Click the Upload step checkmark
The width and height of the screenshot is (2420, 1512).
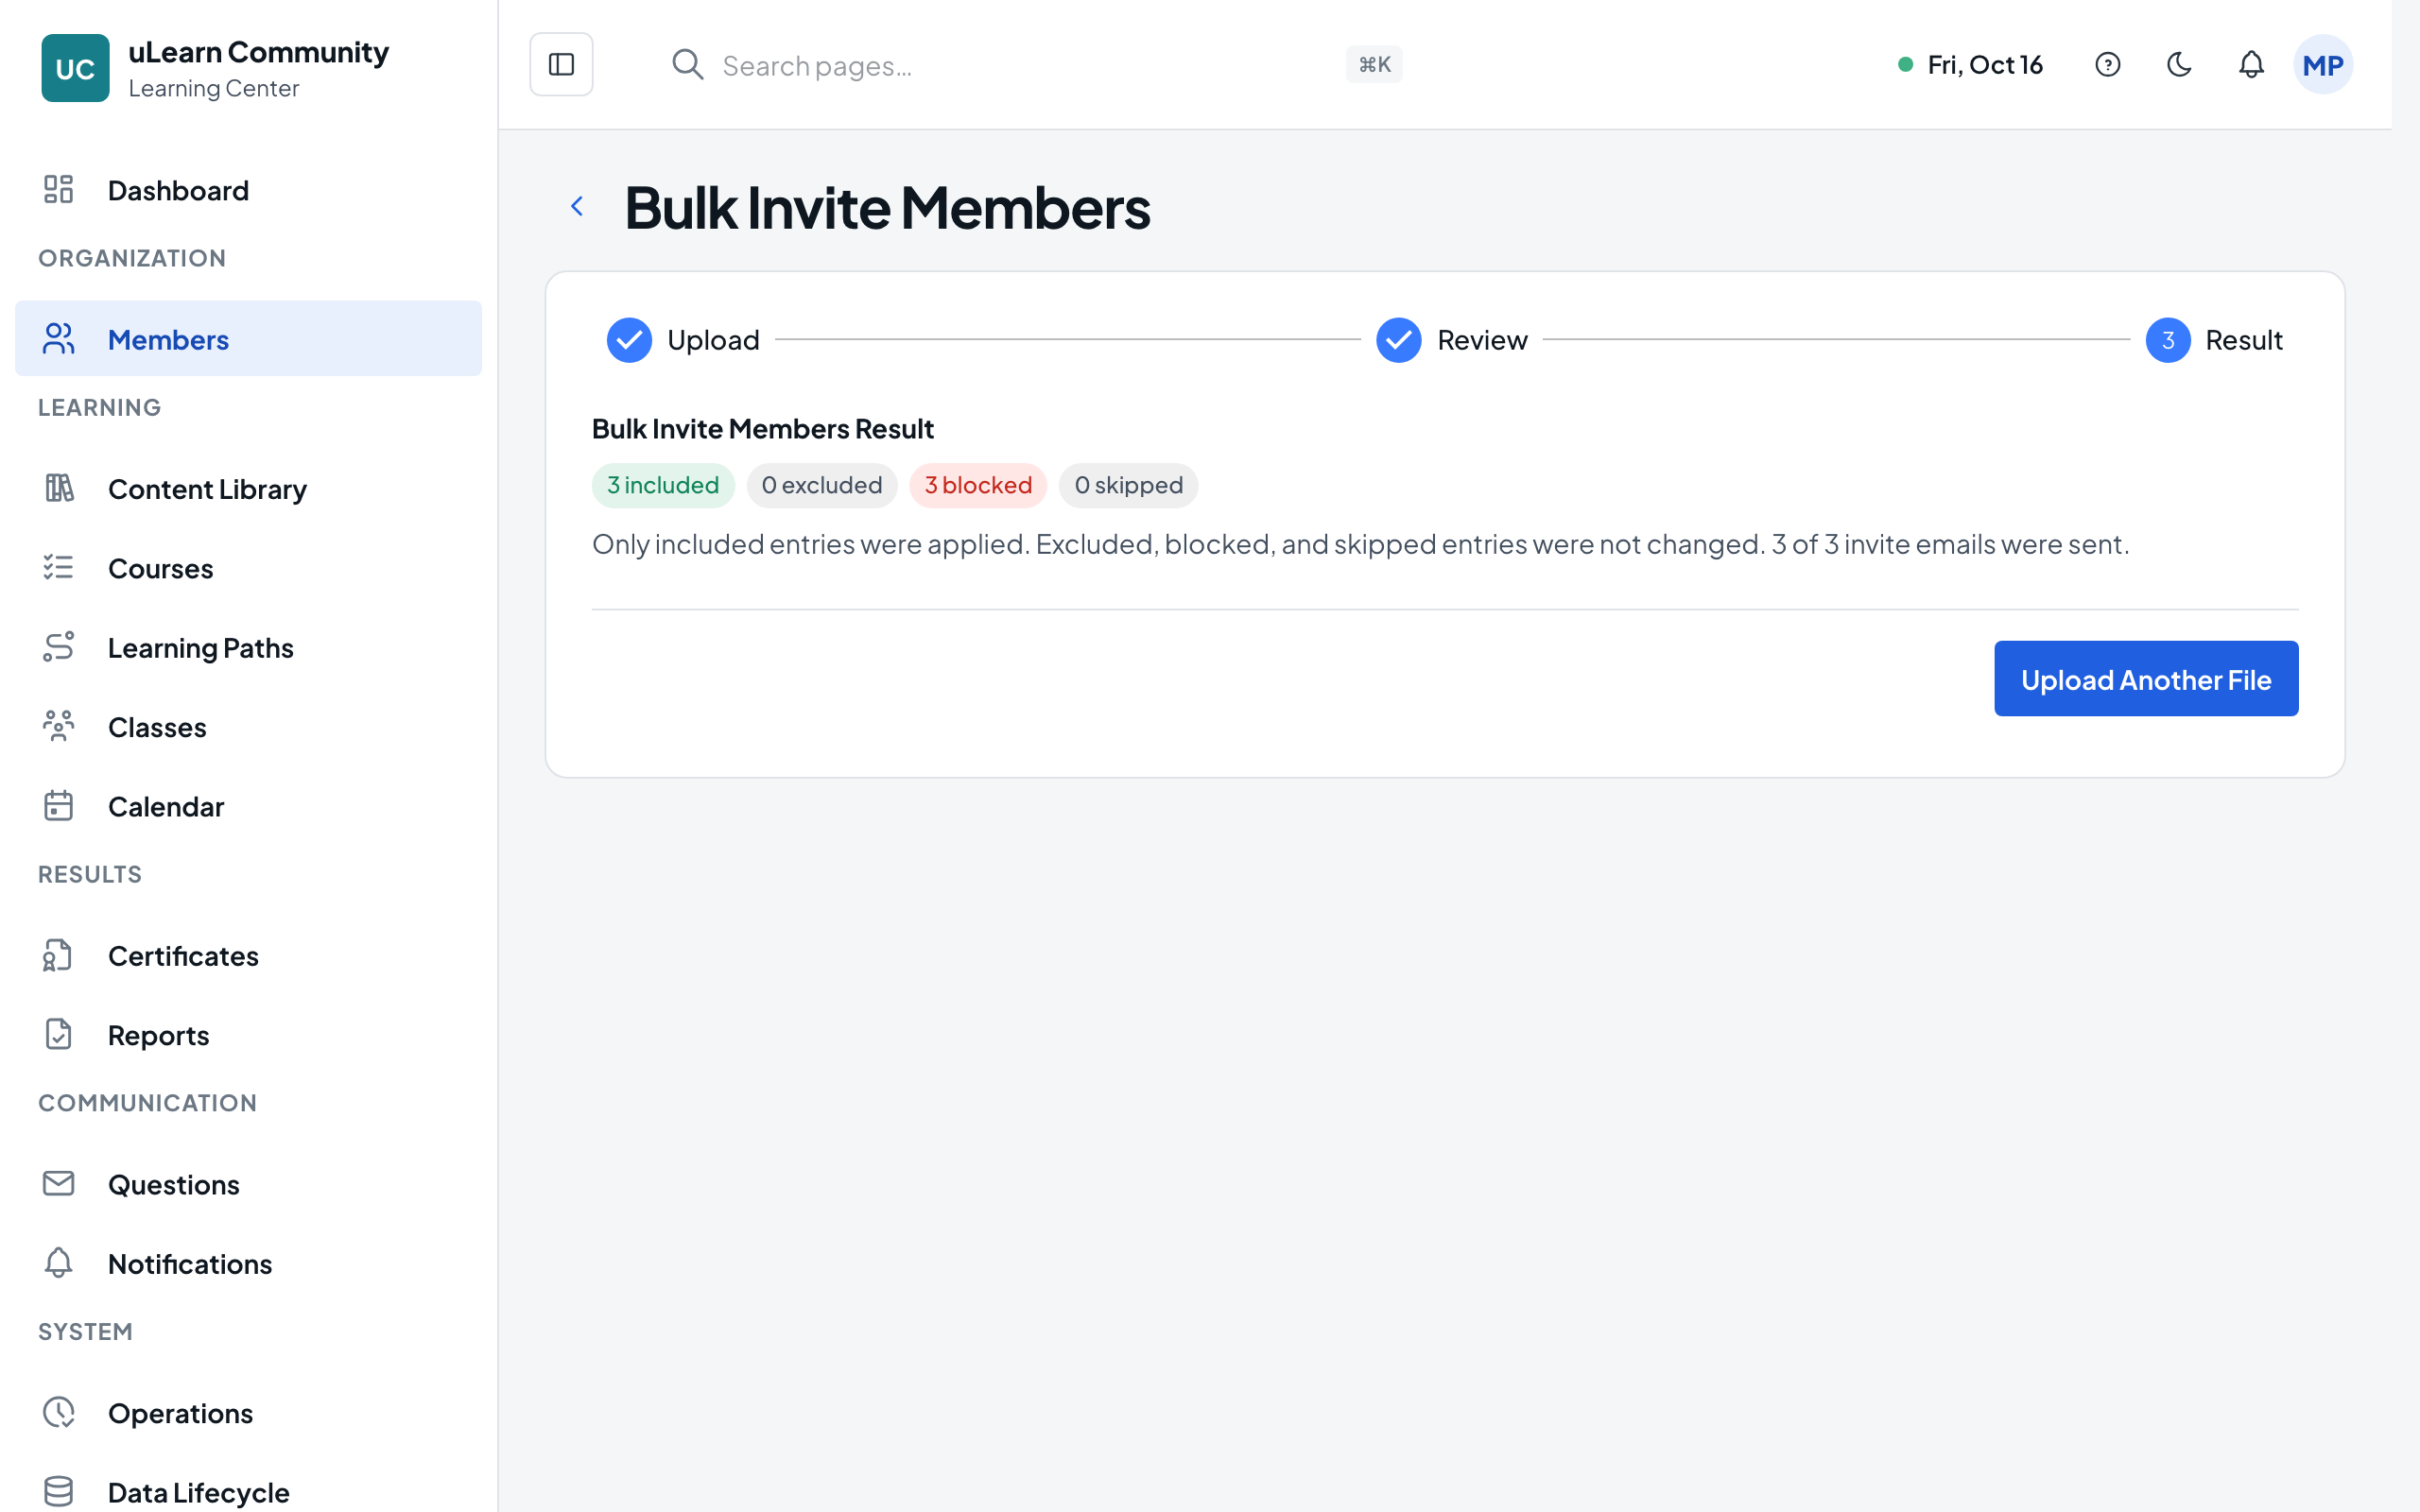(629, 340)
